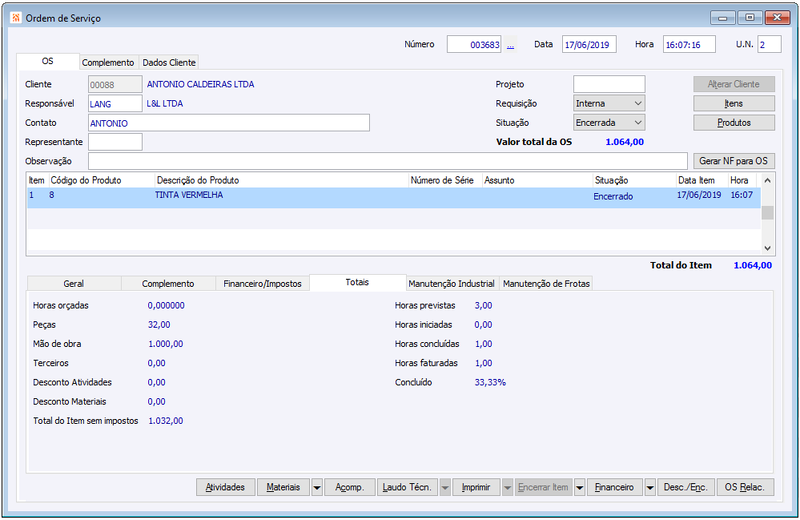Open the Atividades button

[x=226, y=487]
